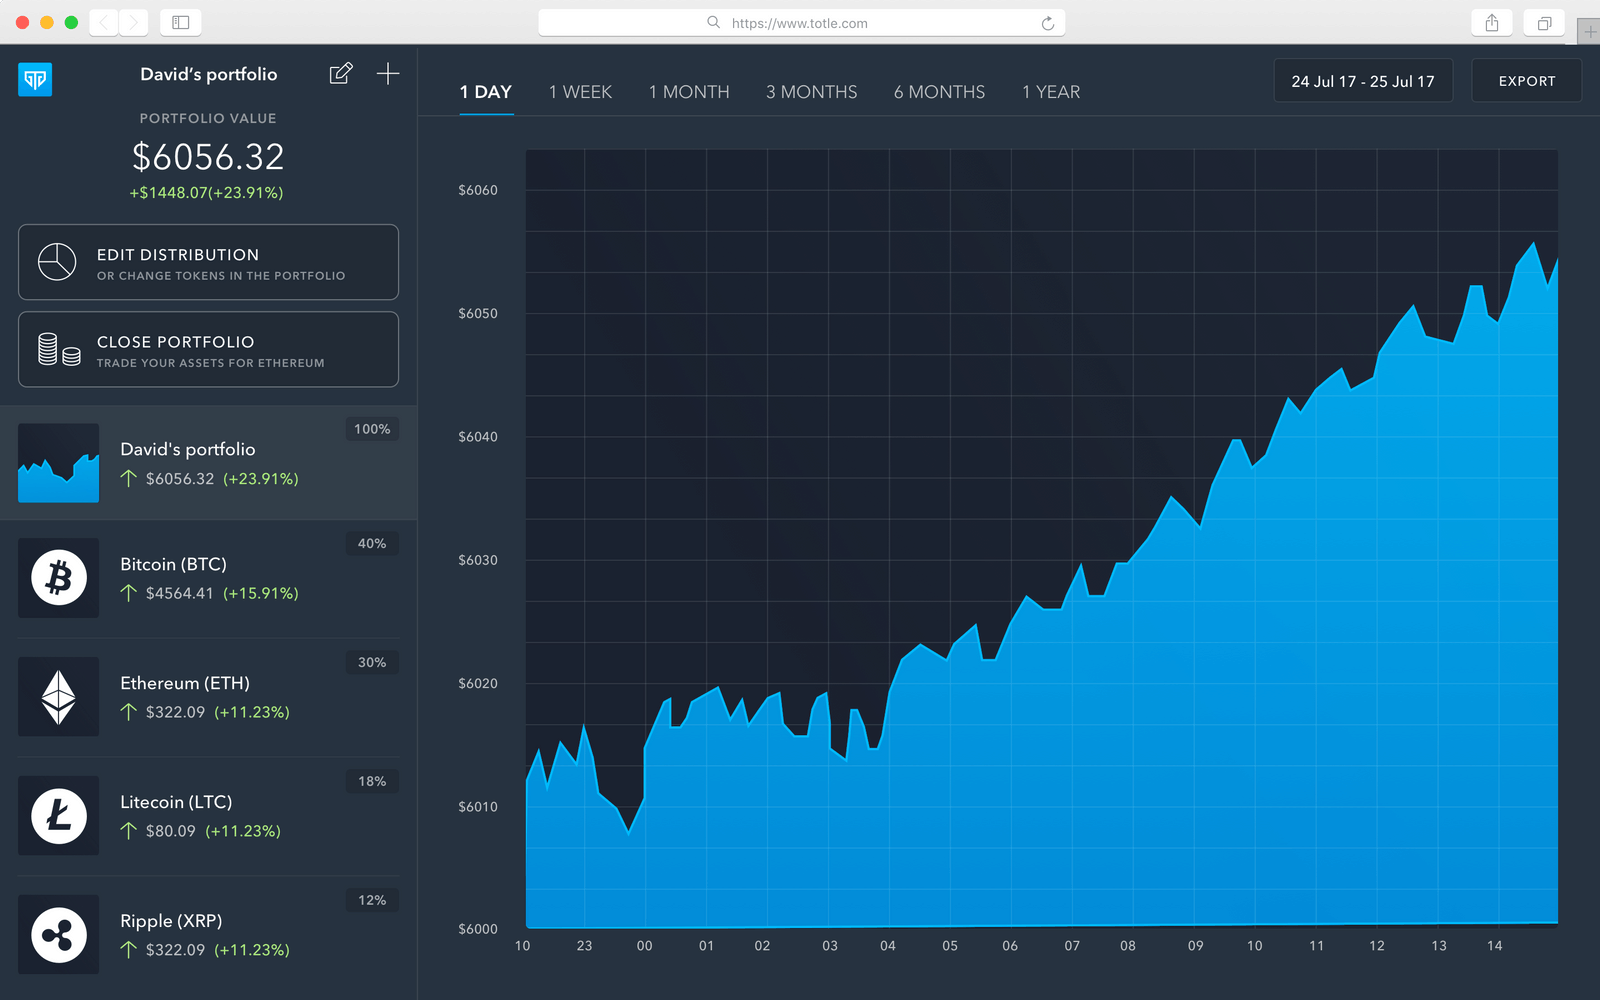Select the Ripple logo icon
This screenshot has height=1000, width=1600.
click(x=59, y=935)
